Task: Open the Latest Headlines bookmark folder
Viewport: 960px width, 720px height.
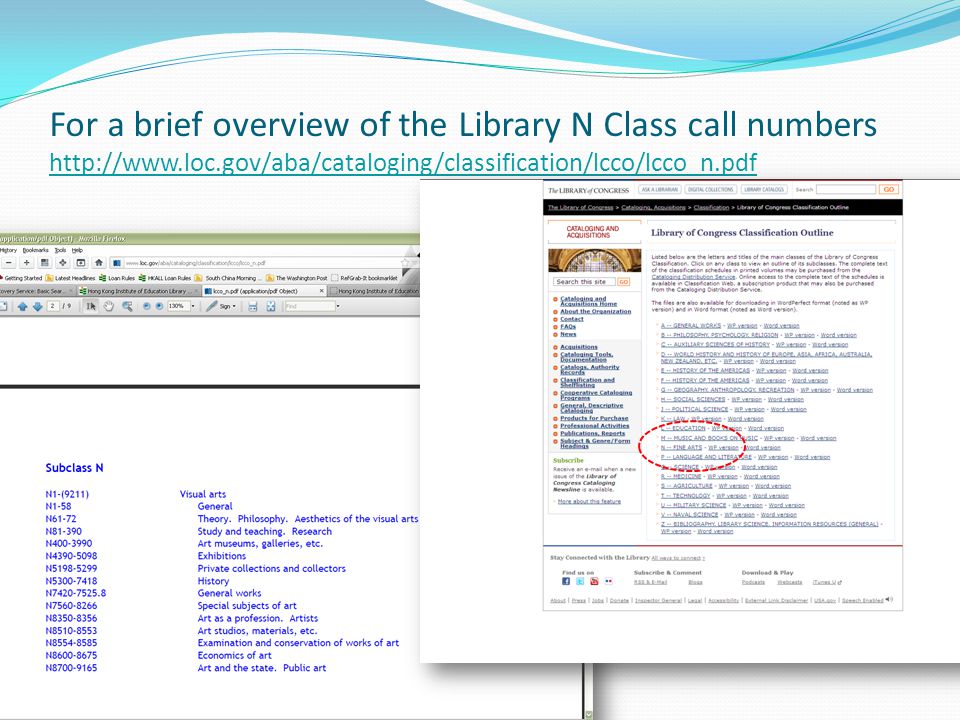Action: [x=70, y=278]
